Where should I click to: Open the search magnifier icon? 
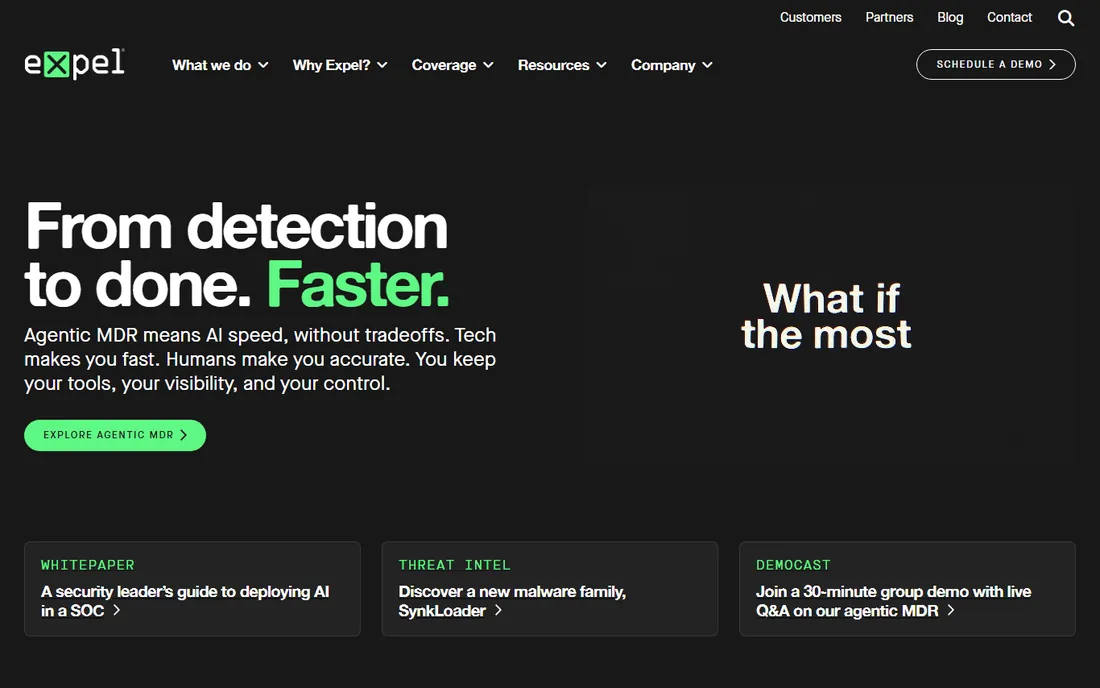(1066, 18)
